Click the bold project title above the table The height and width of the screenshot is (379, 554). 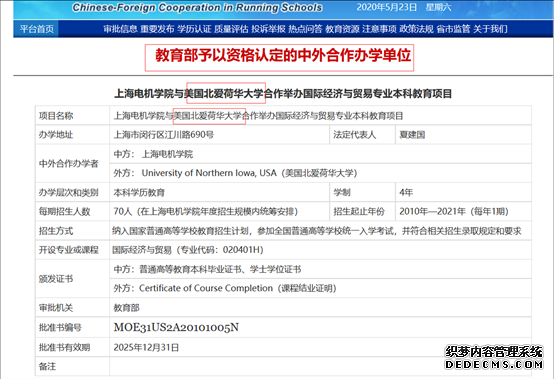click(x=283, y=94)
